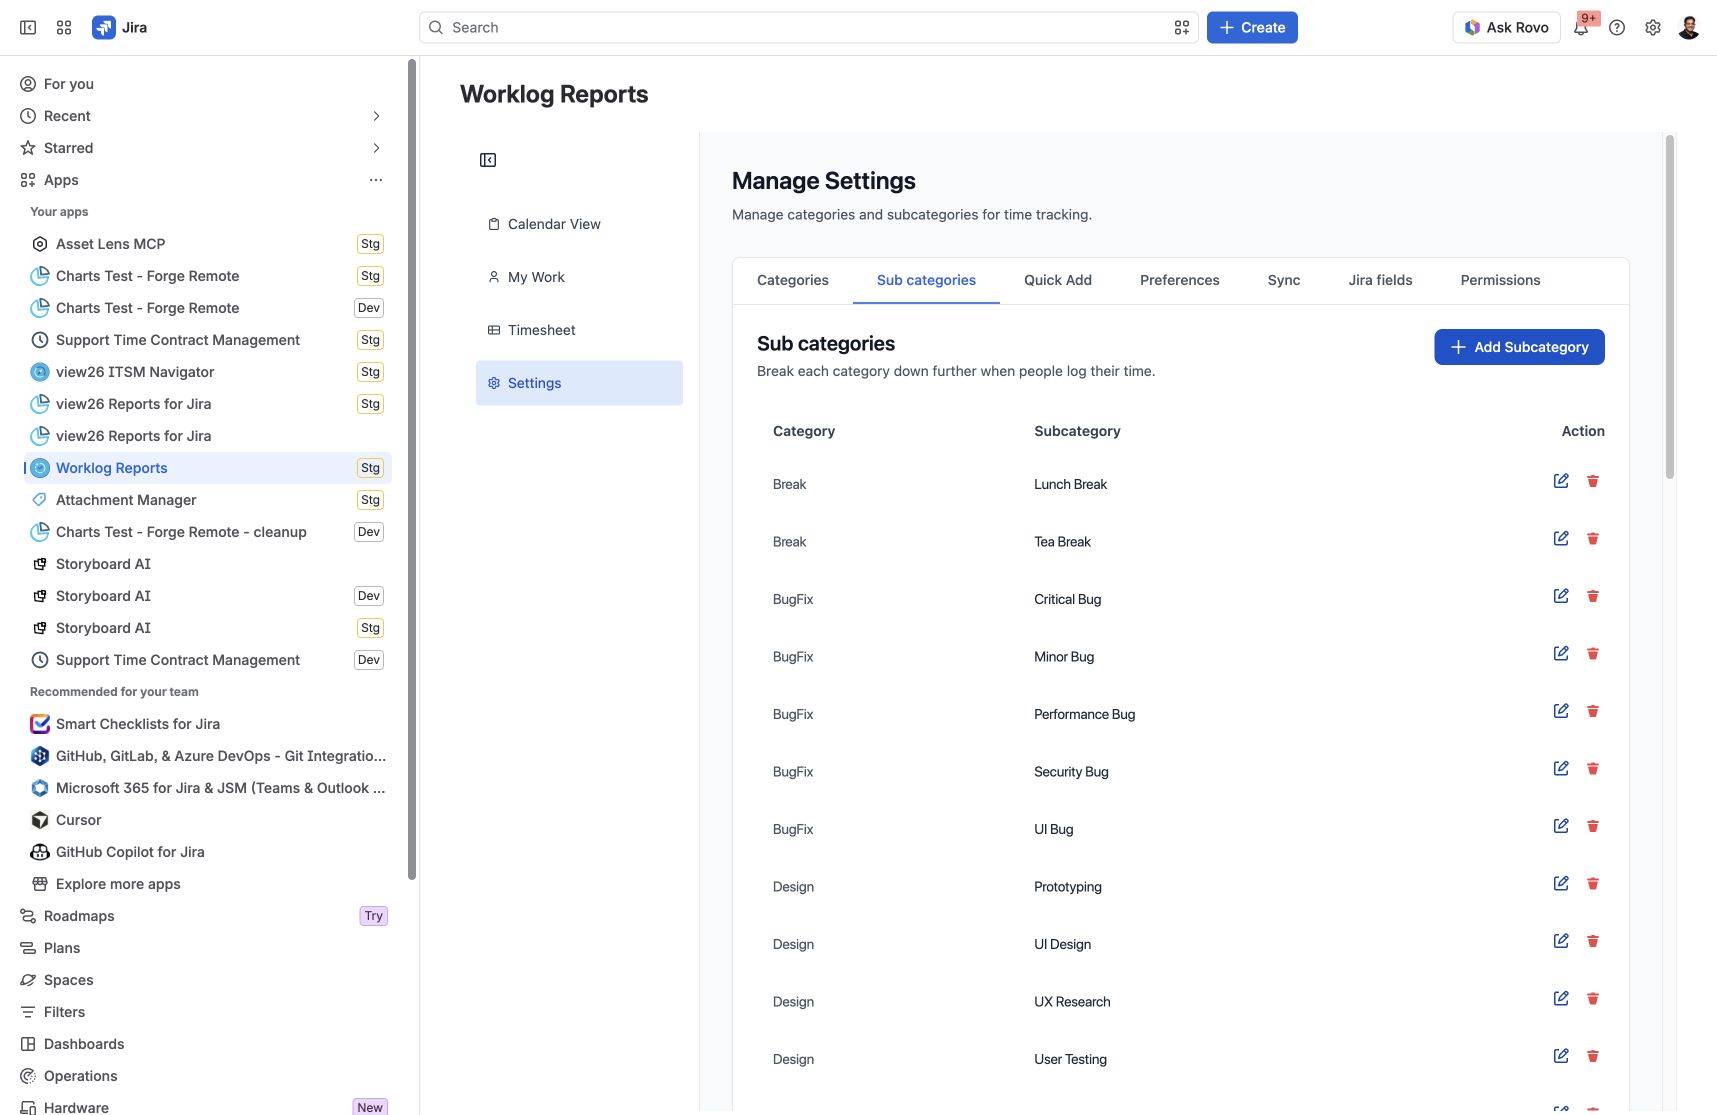Viewport: 1717px width, 1115px height.
Task: Expand the Starred section chevron
Action: (376, 148)
